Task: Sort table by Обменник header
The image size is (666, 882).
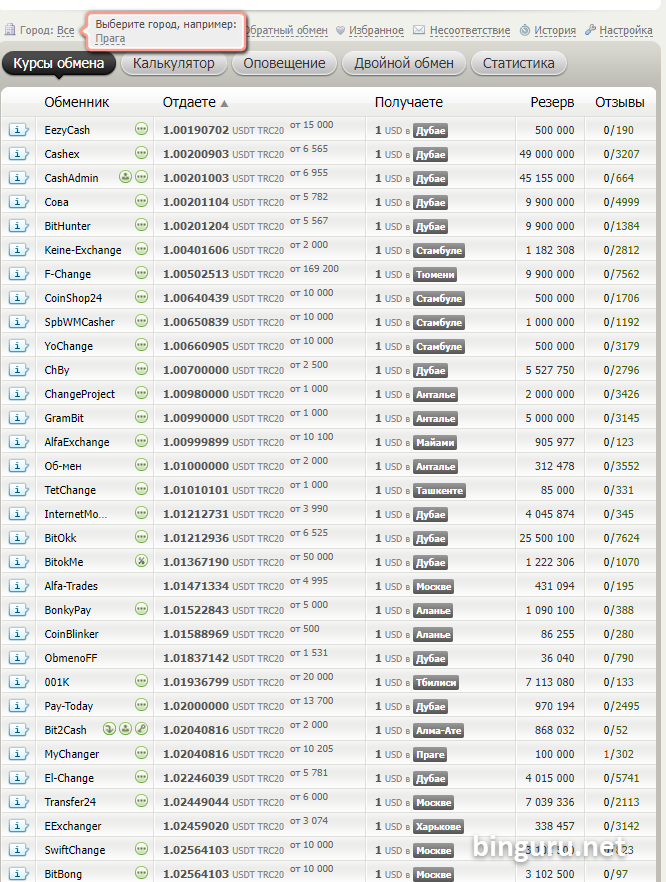Action: 76,102
